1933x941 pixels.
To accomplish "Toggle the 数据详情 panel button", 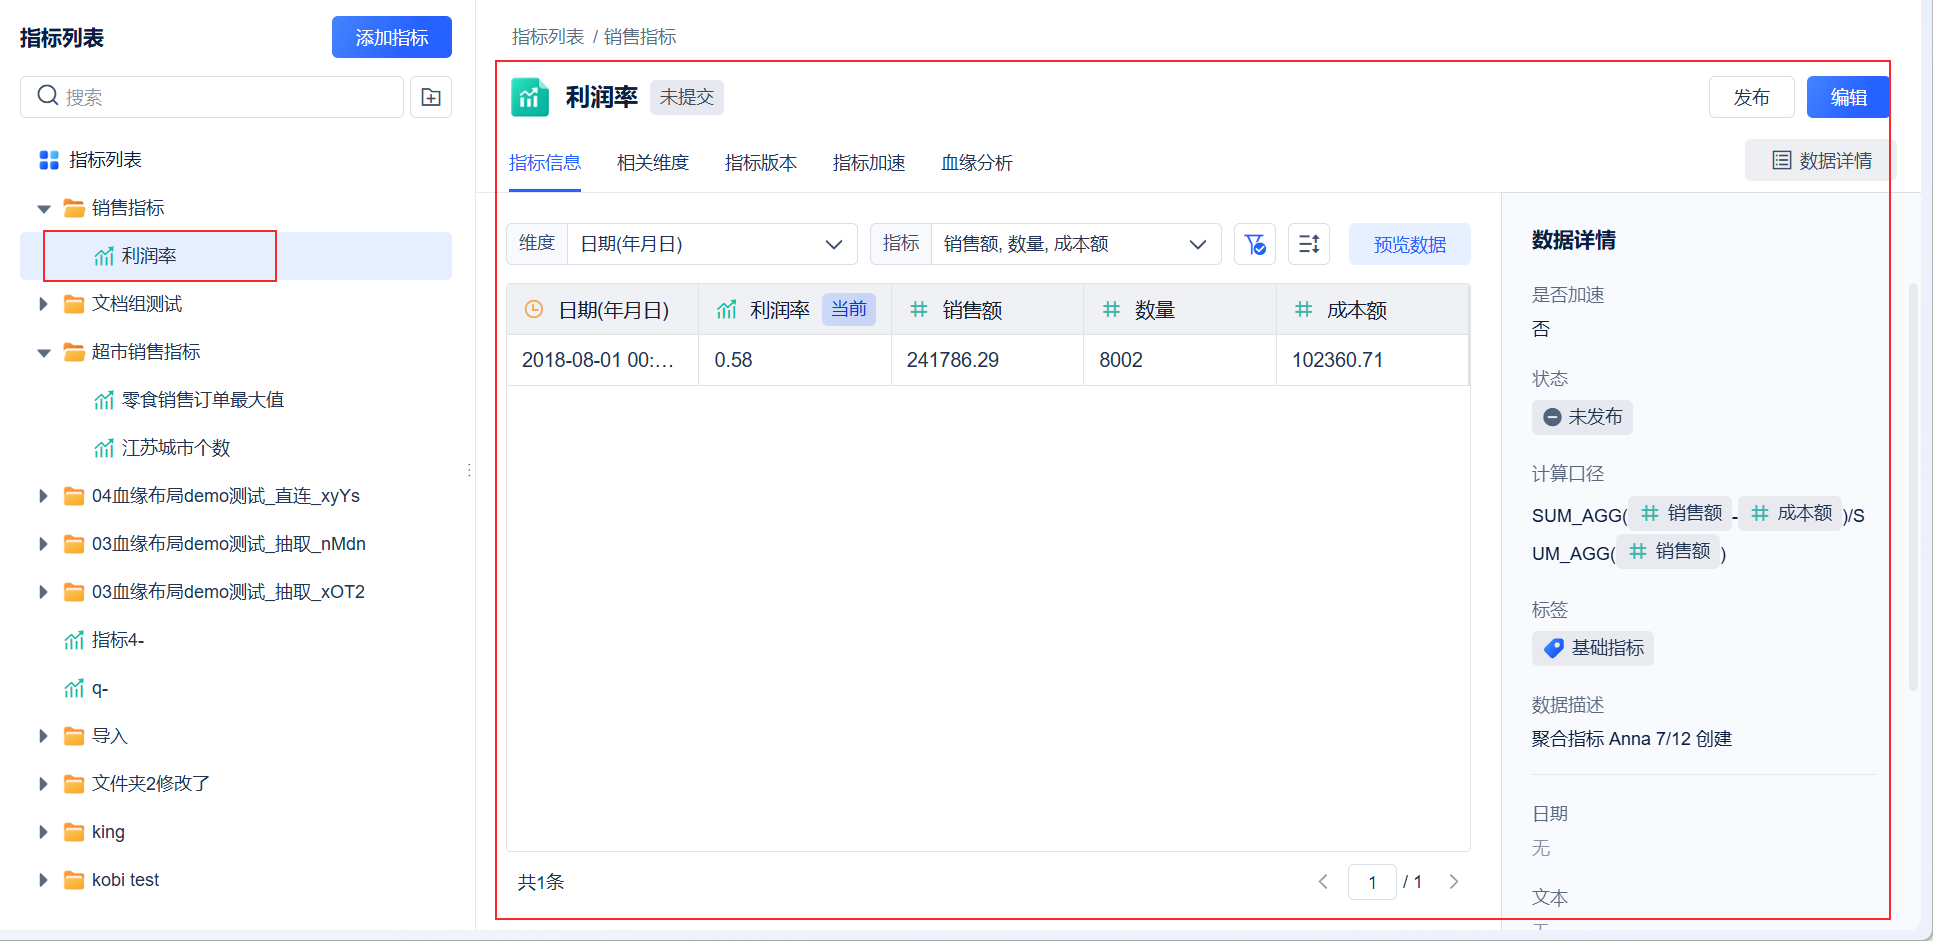I will tap(1820, 160).
